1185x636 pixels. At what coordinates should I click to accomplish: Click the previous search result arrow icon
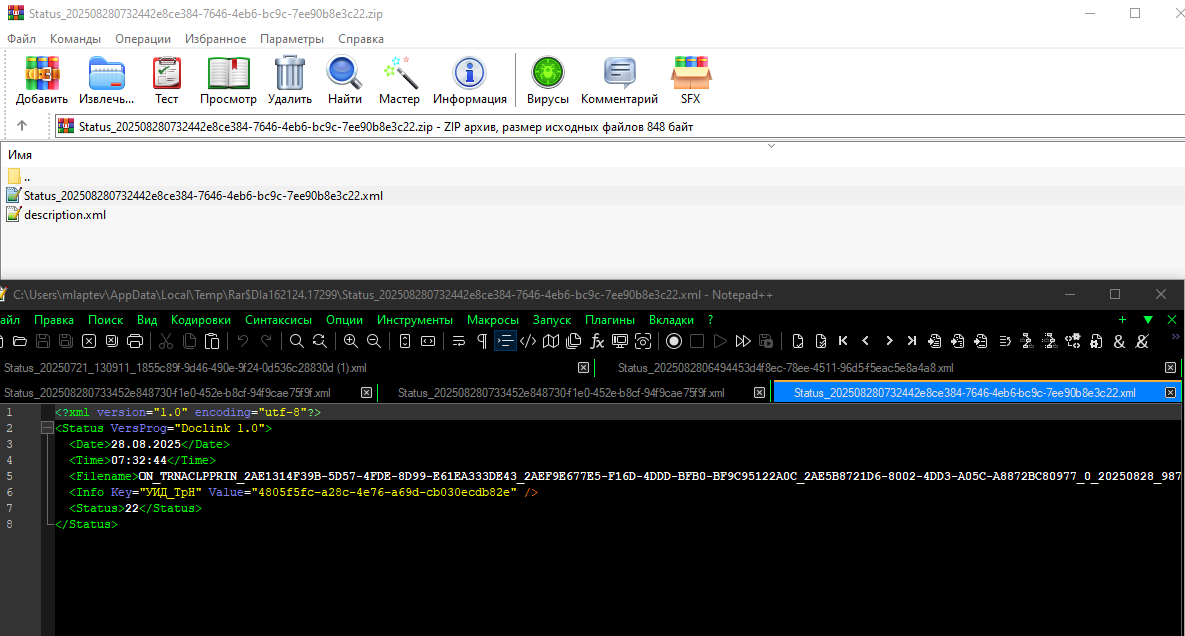click(x=865, y=341)
